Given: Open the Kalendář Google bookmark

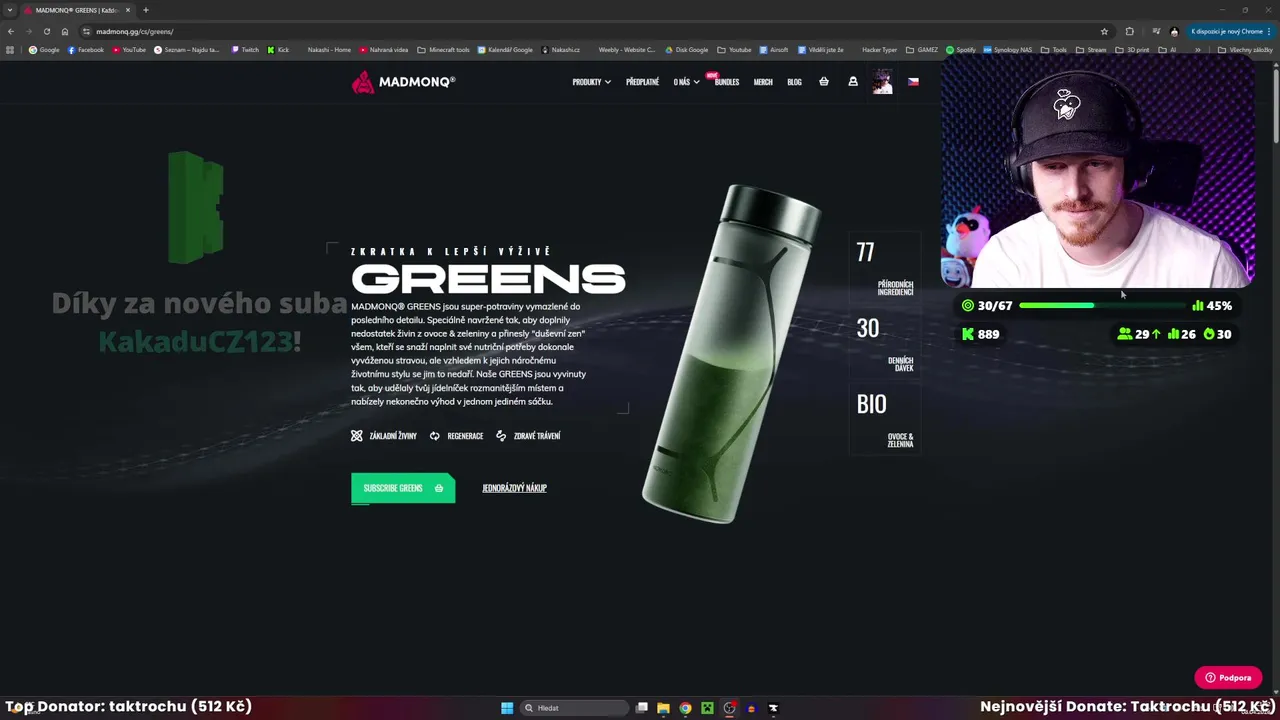Looking at the screenshot, I should (505, 49).
